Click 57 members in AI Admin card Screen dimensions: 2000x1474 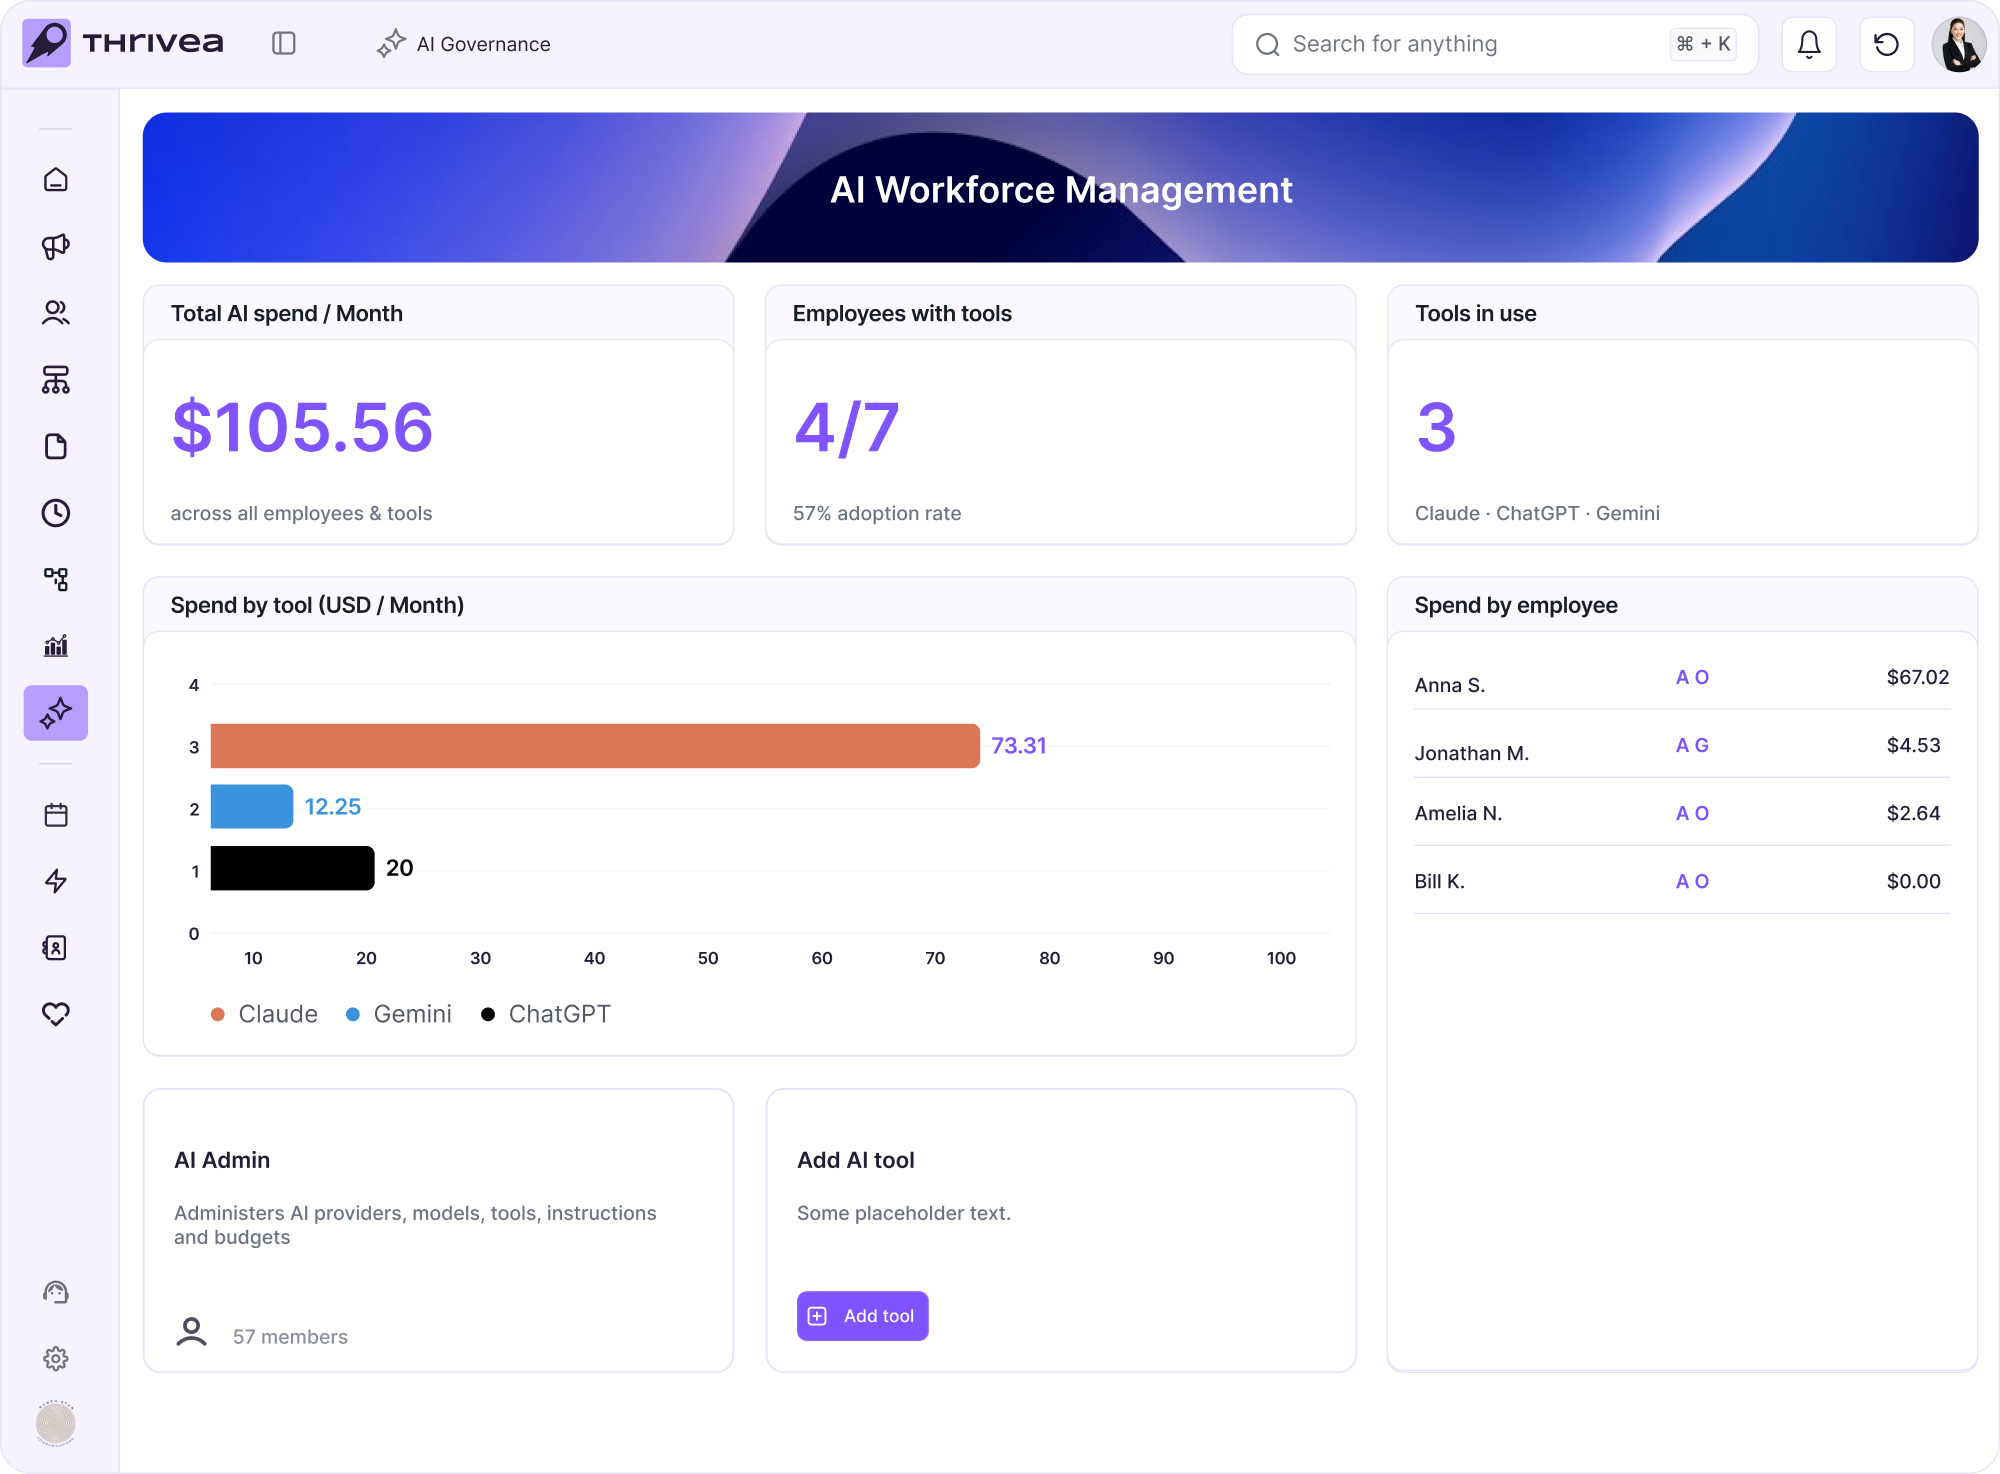coord(290,1337)
